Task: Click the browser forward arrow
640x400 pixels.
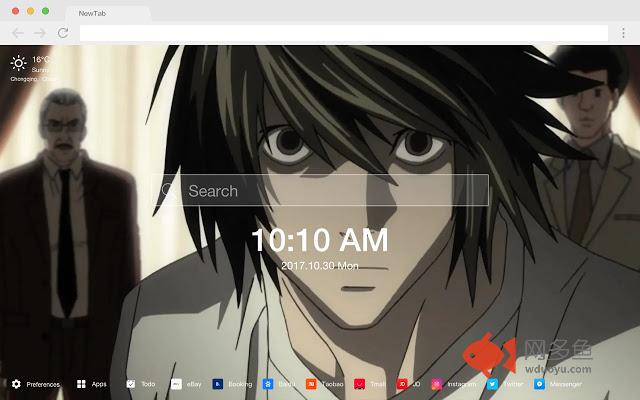Action: pyautogui.click(x=40, y=33)
